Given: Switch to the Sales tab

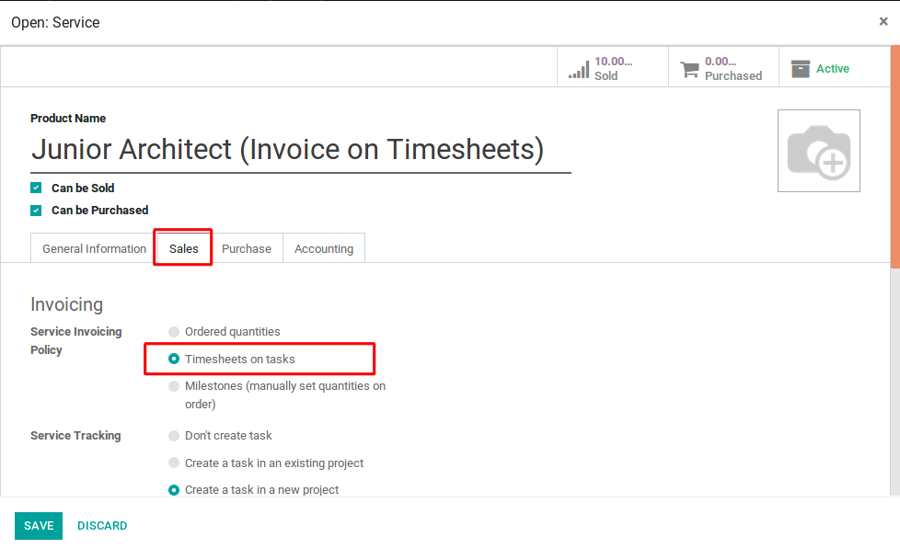Looking at the screenshot, I should (184, 248).
